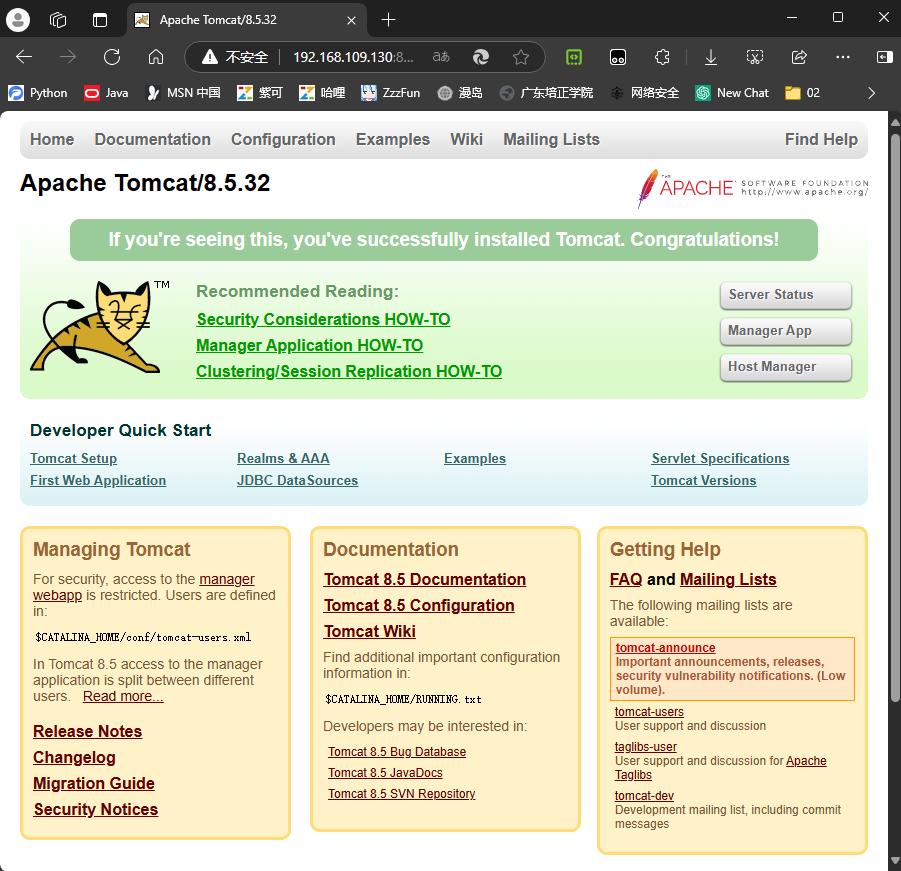Close the Apache Tomcat/8.5.32 tab

(352, 20)
